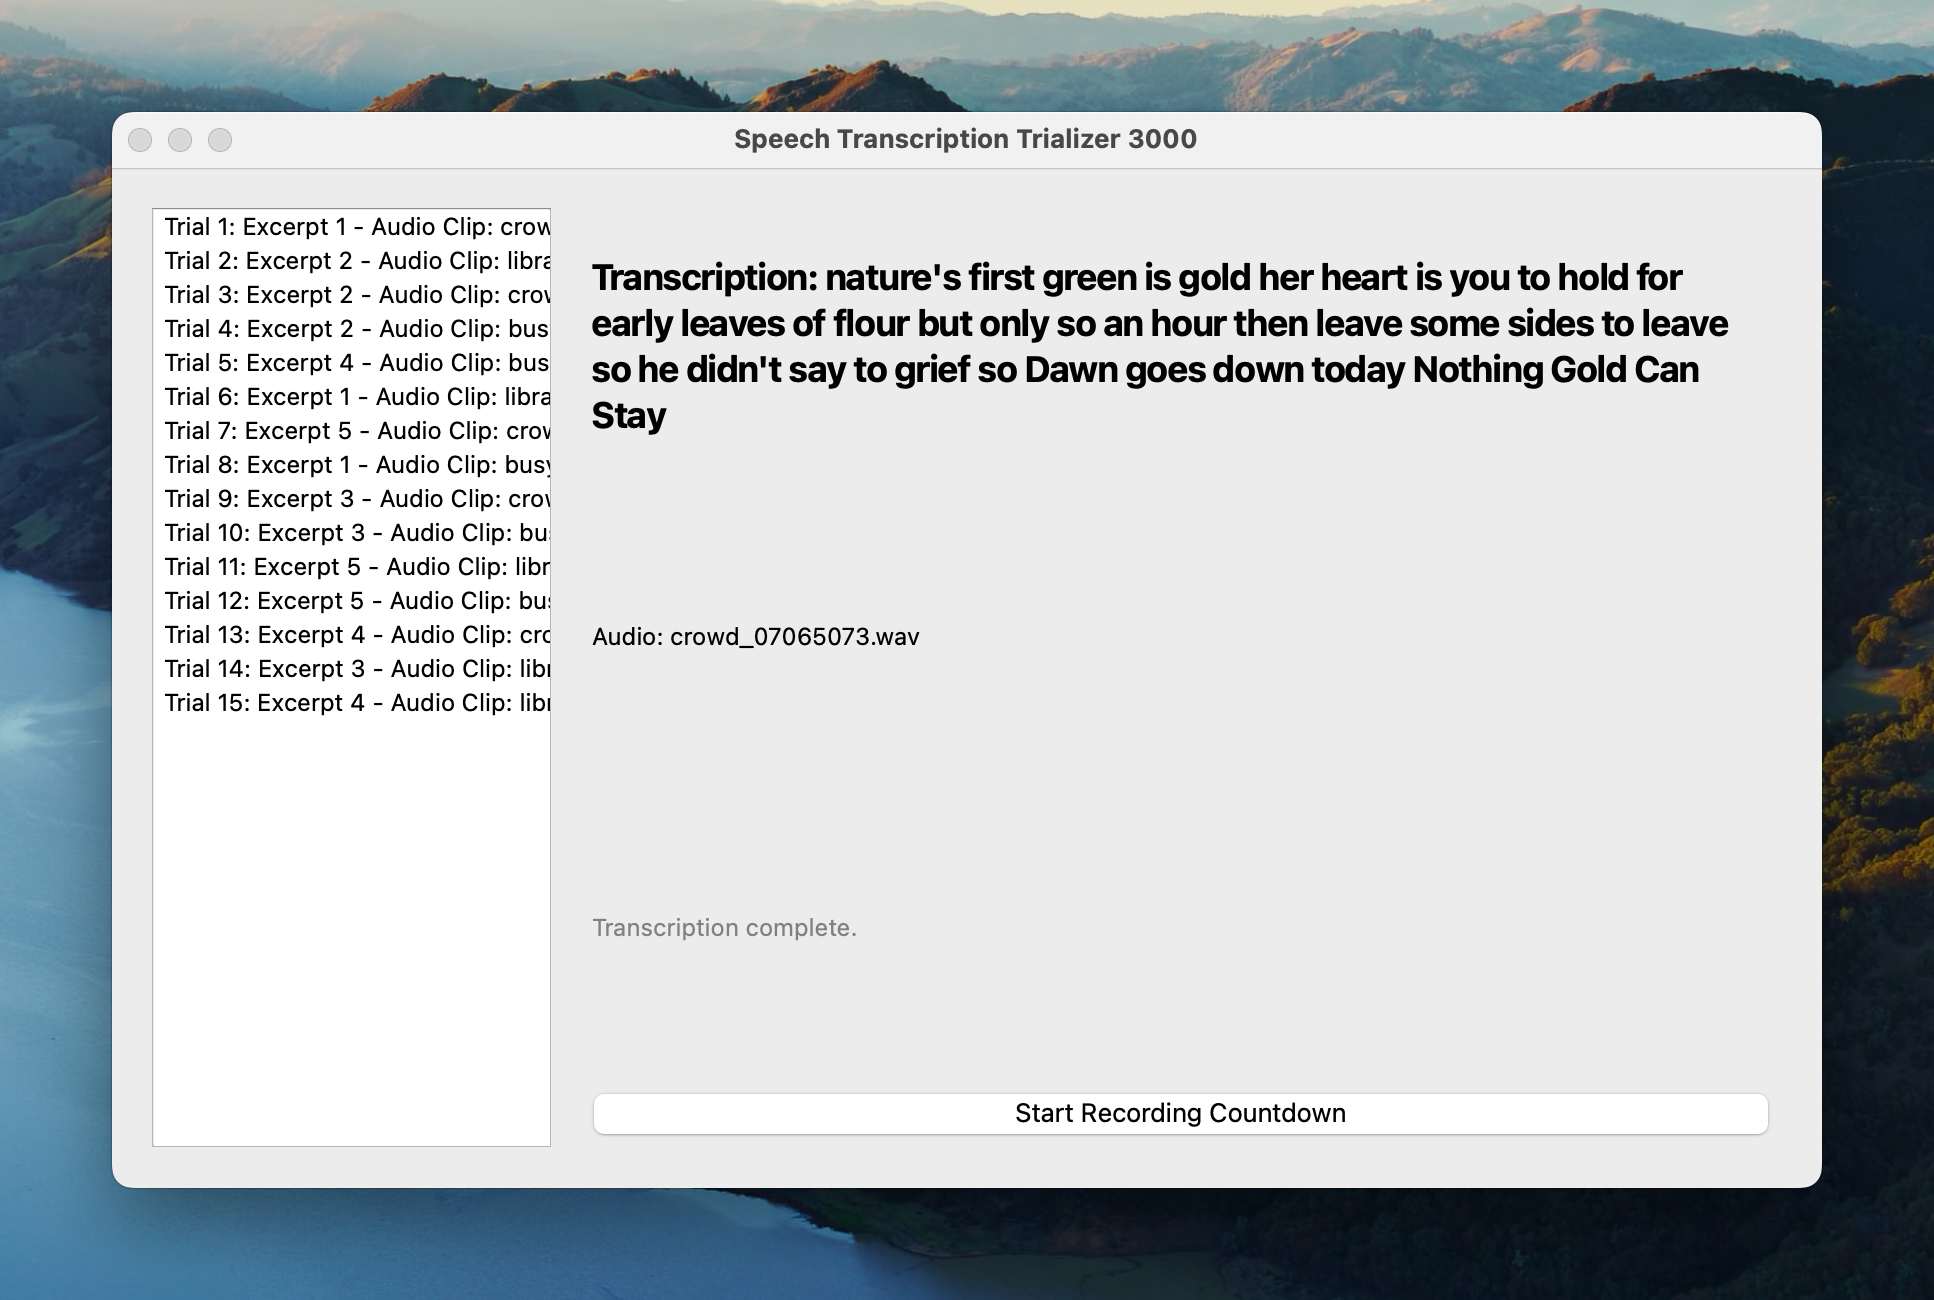1934x1300 pixels.
Task: Select Trial 7 with Excerpt 5
Action: 350,430
